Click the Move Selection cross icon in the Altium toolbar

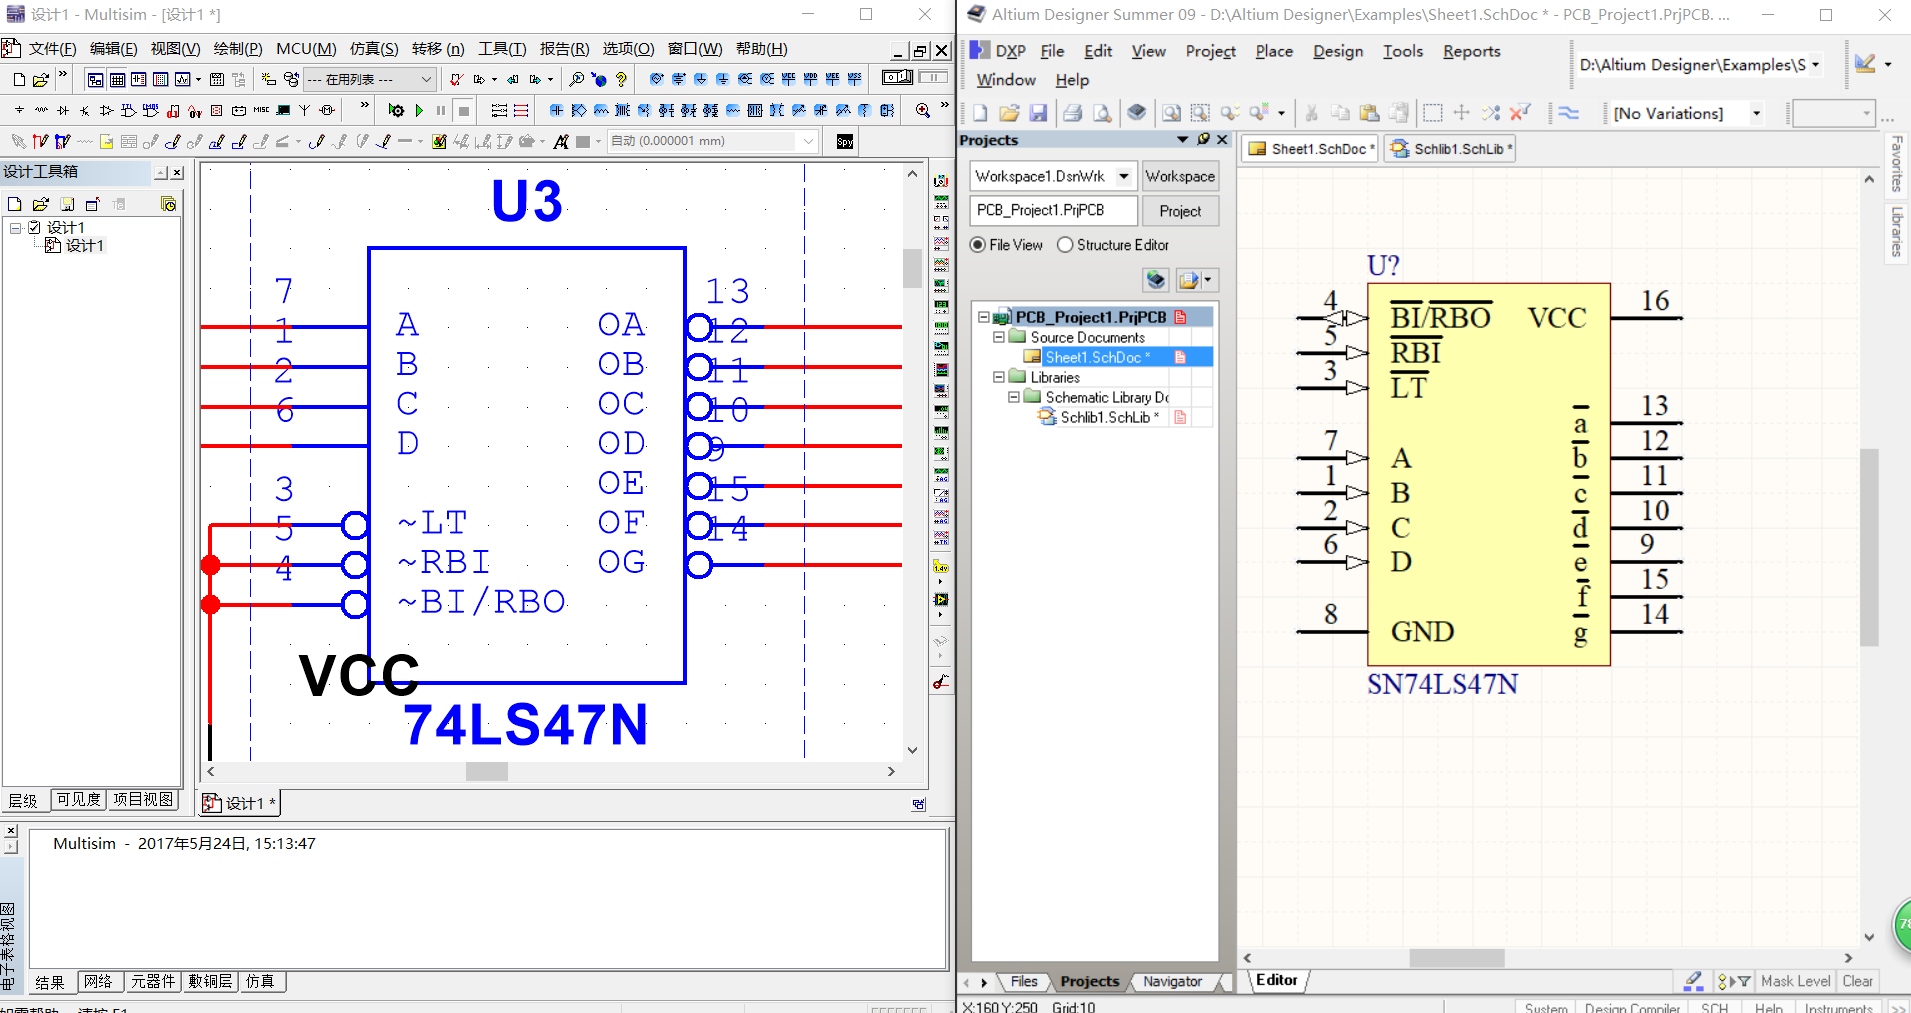click(x=1462, y=113)
